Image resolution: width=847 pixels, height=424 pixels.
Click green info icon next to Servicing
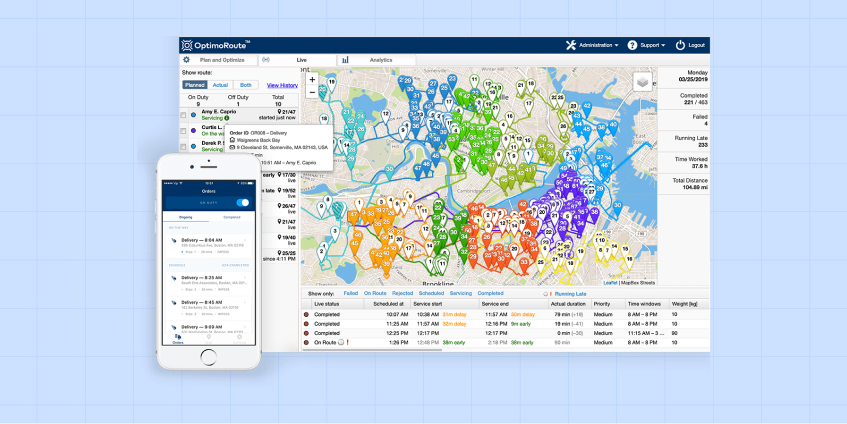pyautogui.click(x=227, y=118)
